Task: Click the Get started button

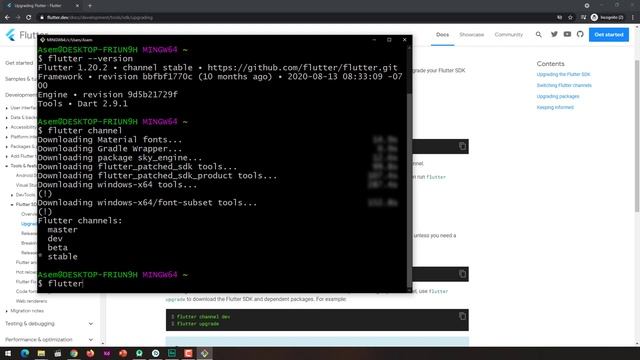Action: tap(609, 35)
